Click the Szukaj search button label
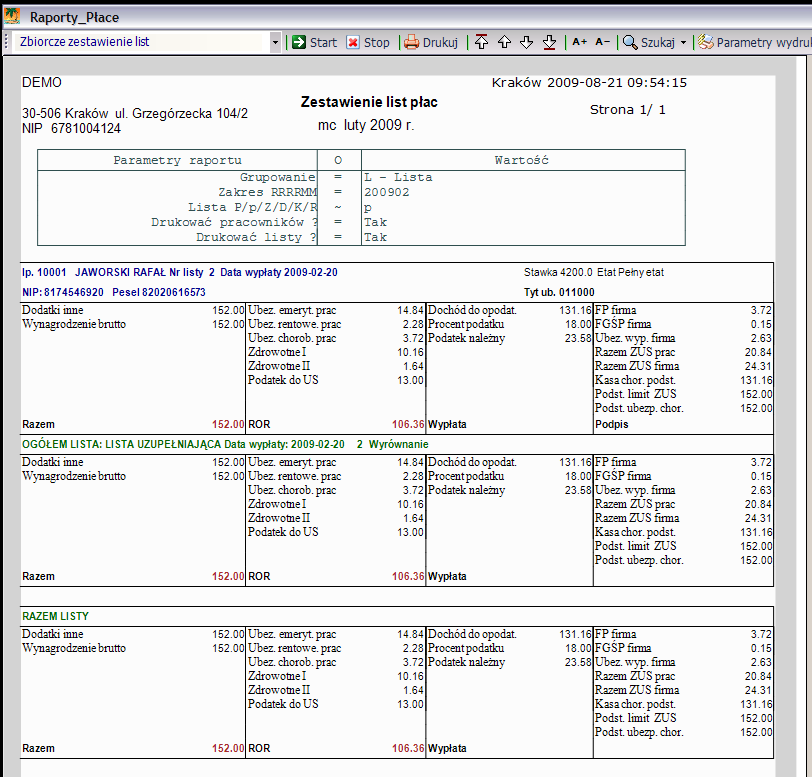812x777 pixels. 658,42
